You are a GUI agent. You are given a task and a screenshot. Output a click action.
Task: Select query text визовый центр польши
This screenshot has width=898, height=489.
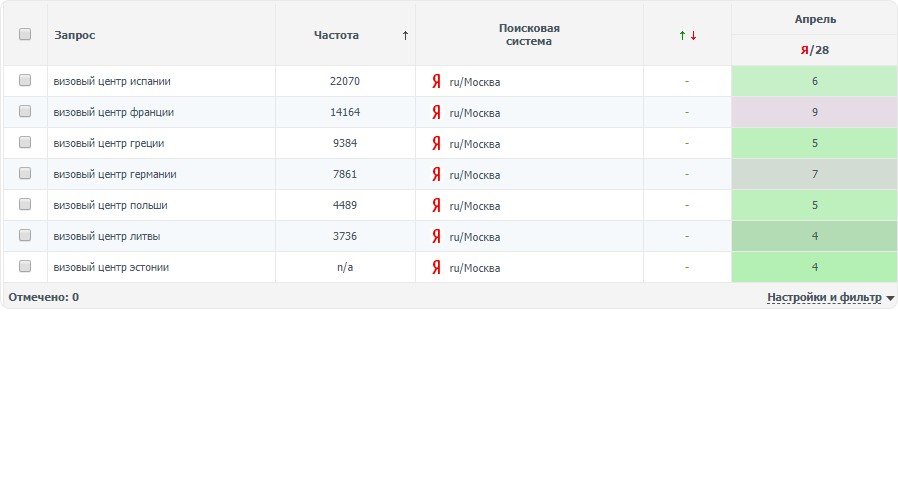tap(111, 205)
